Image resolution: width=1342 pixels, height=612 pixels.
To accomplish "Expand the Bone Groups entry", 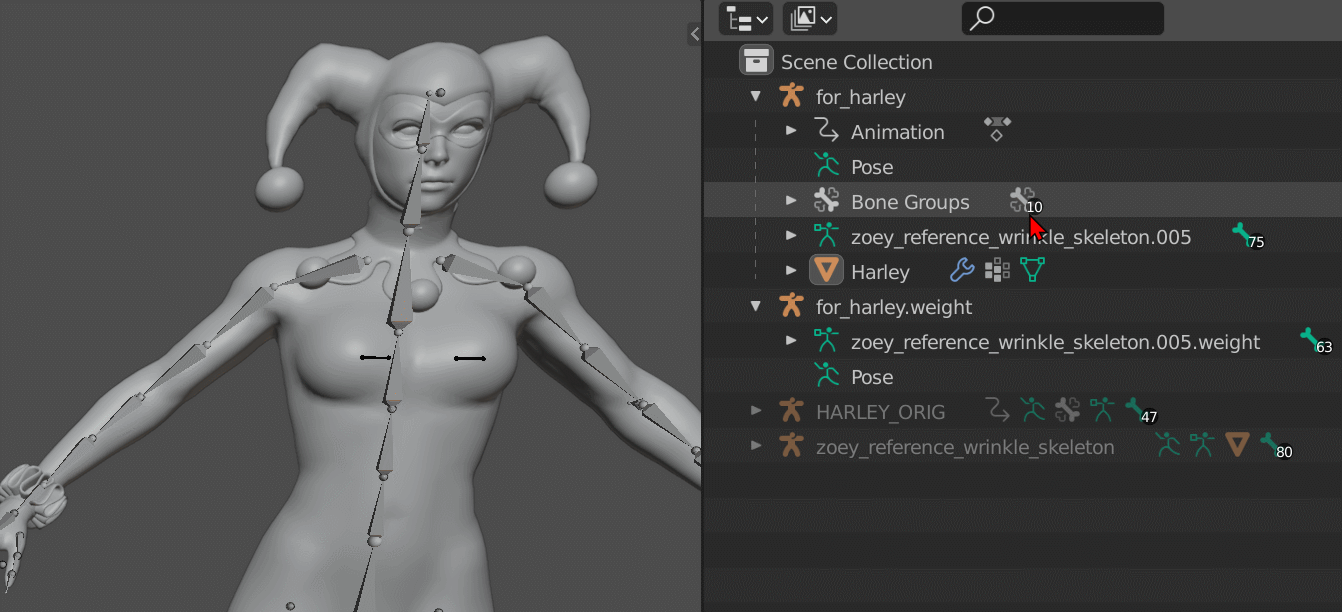I will pos(791,201).
